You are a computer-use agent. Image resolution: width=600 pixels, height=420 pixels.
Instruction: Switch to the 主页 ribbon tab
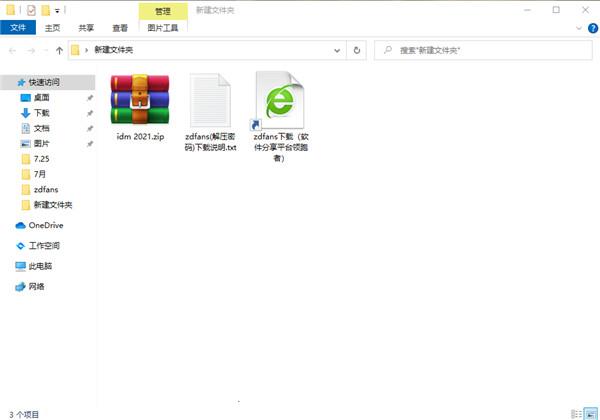coord(52,28)
